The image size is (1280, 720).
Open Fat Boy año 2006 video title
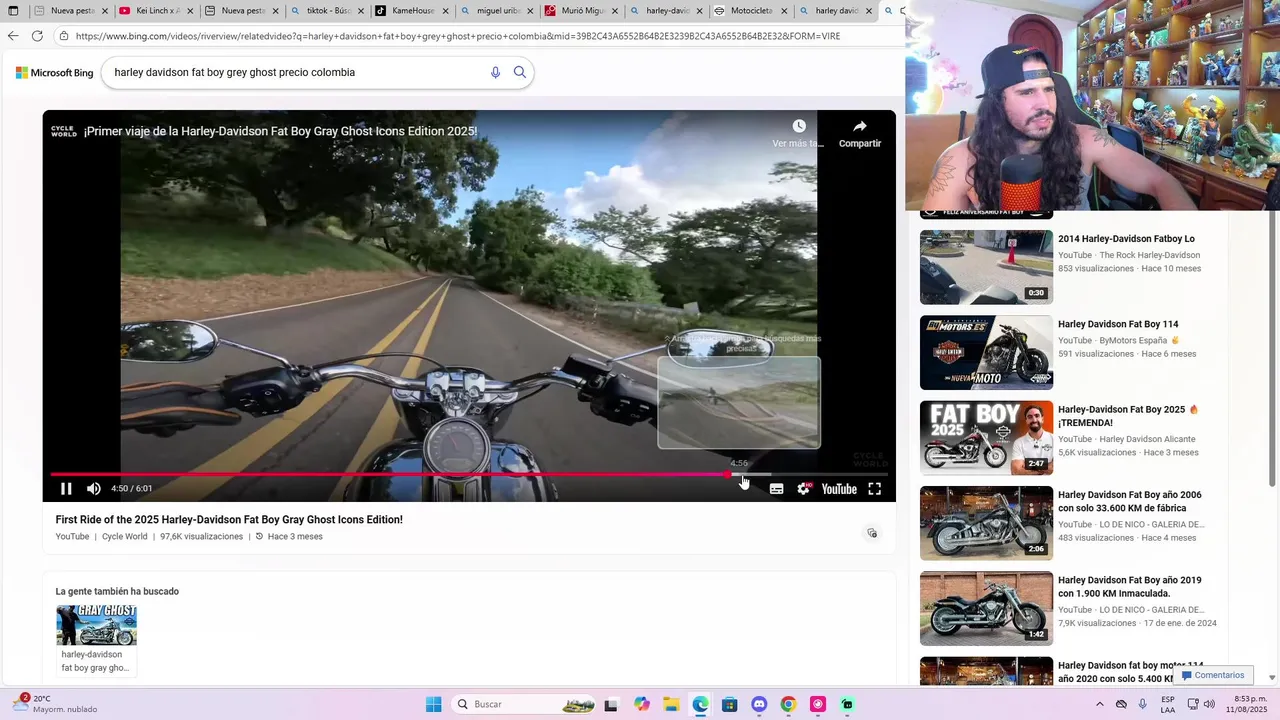[1130, 501]
